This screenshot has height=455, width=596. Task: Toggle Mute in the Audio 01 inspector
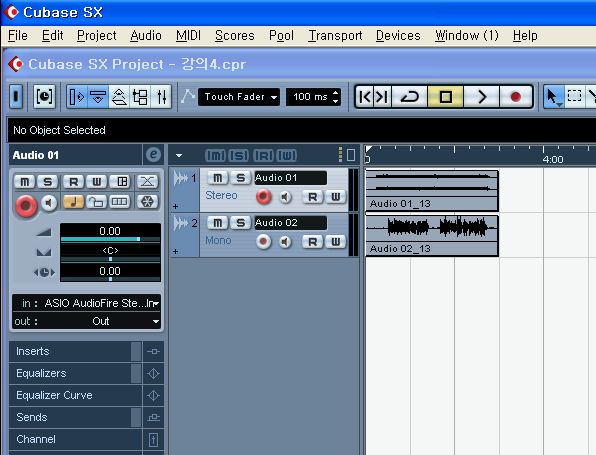(25, 182)
